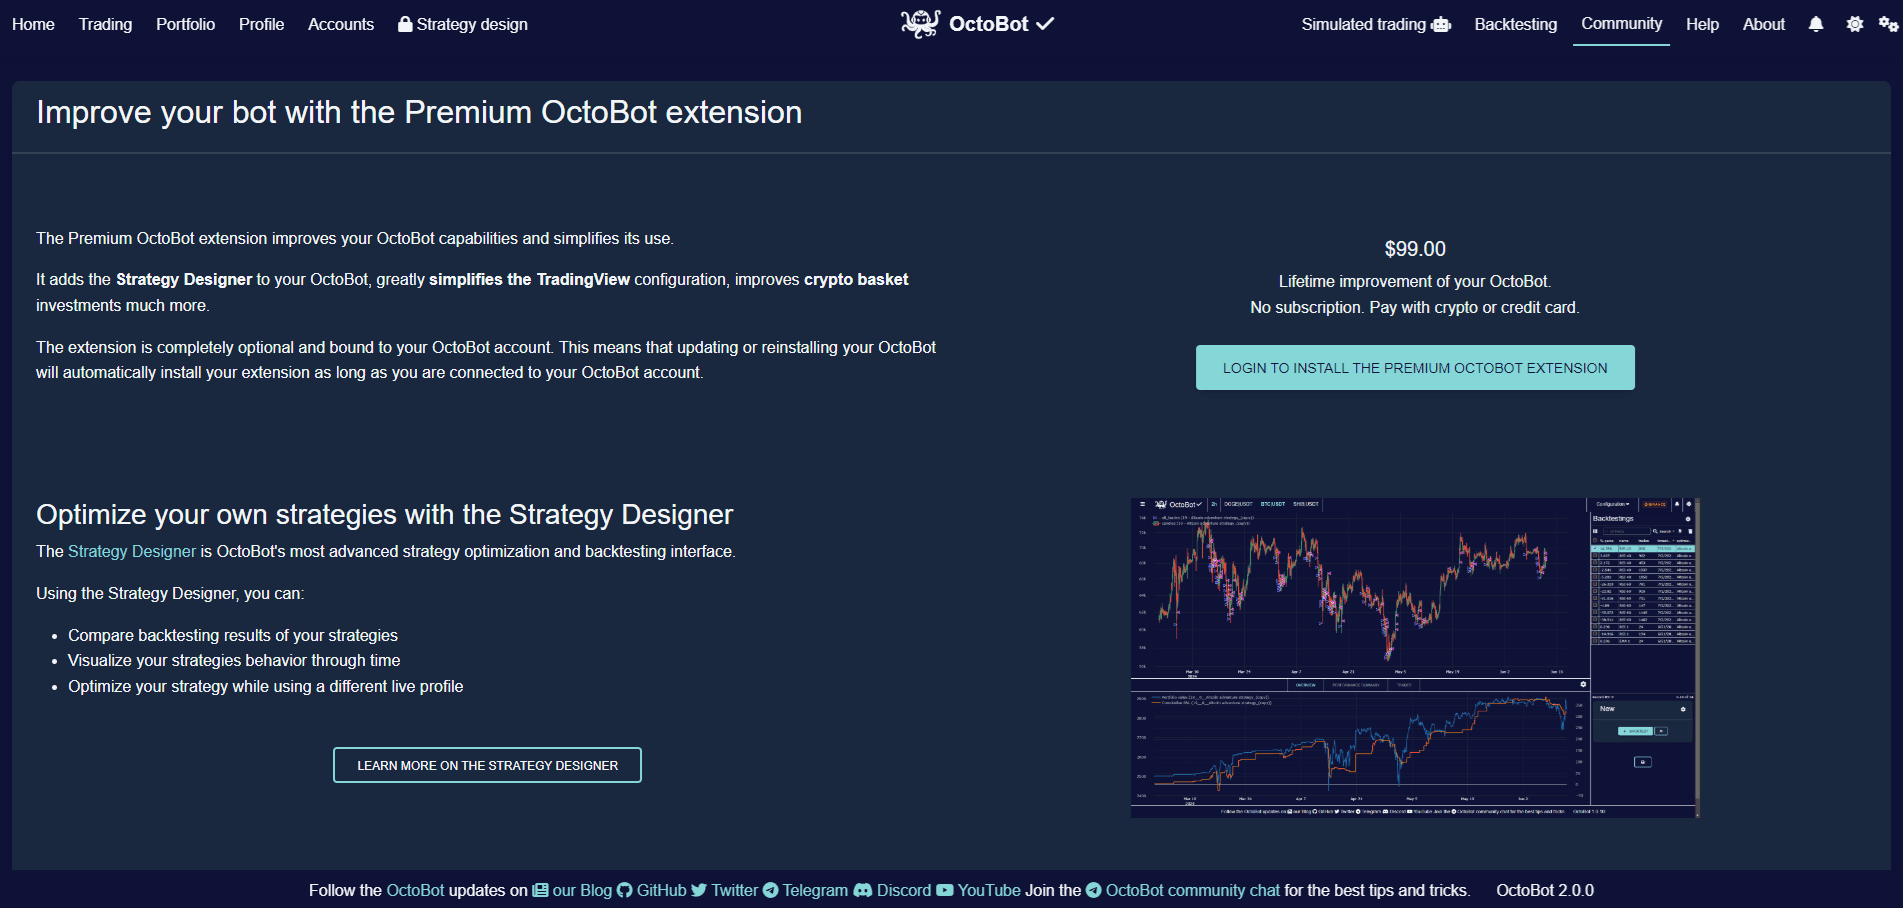This screenshot has height=908, width=1903.
Task: Click the GitHub icon in footer
Action: pyautogui.click(x=625, y=890)
